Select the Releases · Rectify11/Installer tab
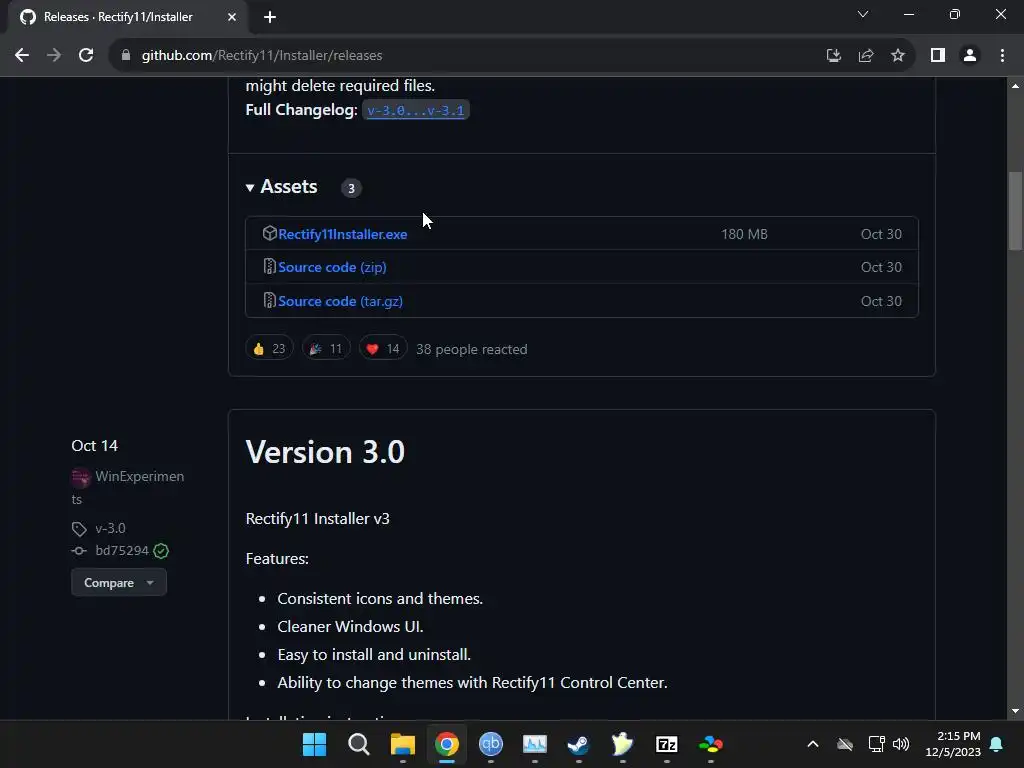Viewport: 1024px width, 768px height. (128, 17)
